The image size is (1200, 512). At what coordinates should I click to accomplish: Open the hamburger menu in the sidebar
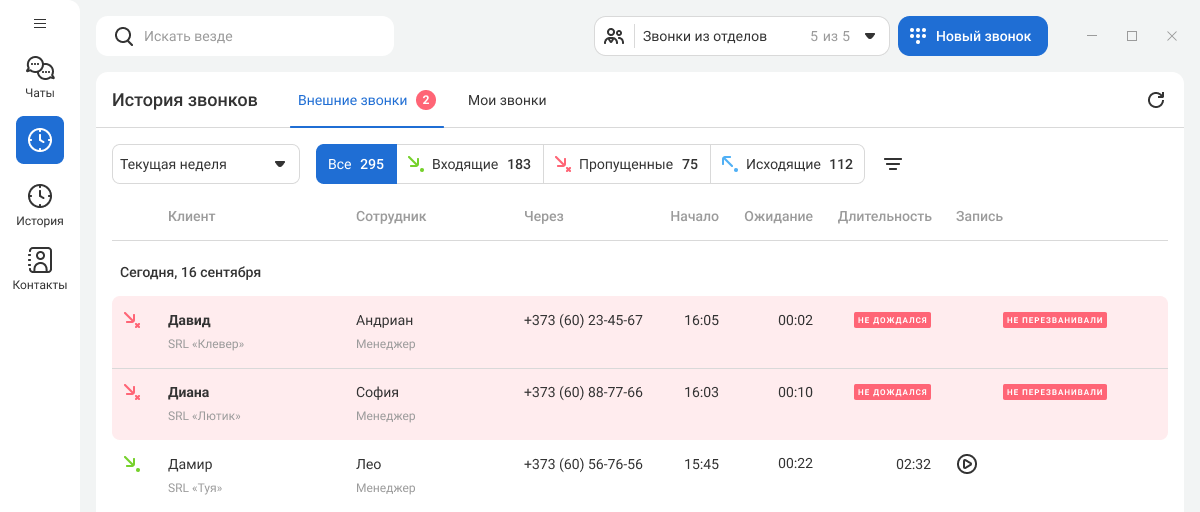[x=40, y=23]
